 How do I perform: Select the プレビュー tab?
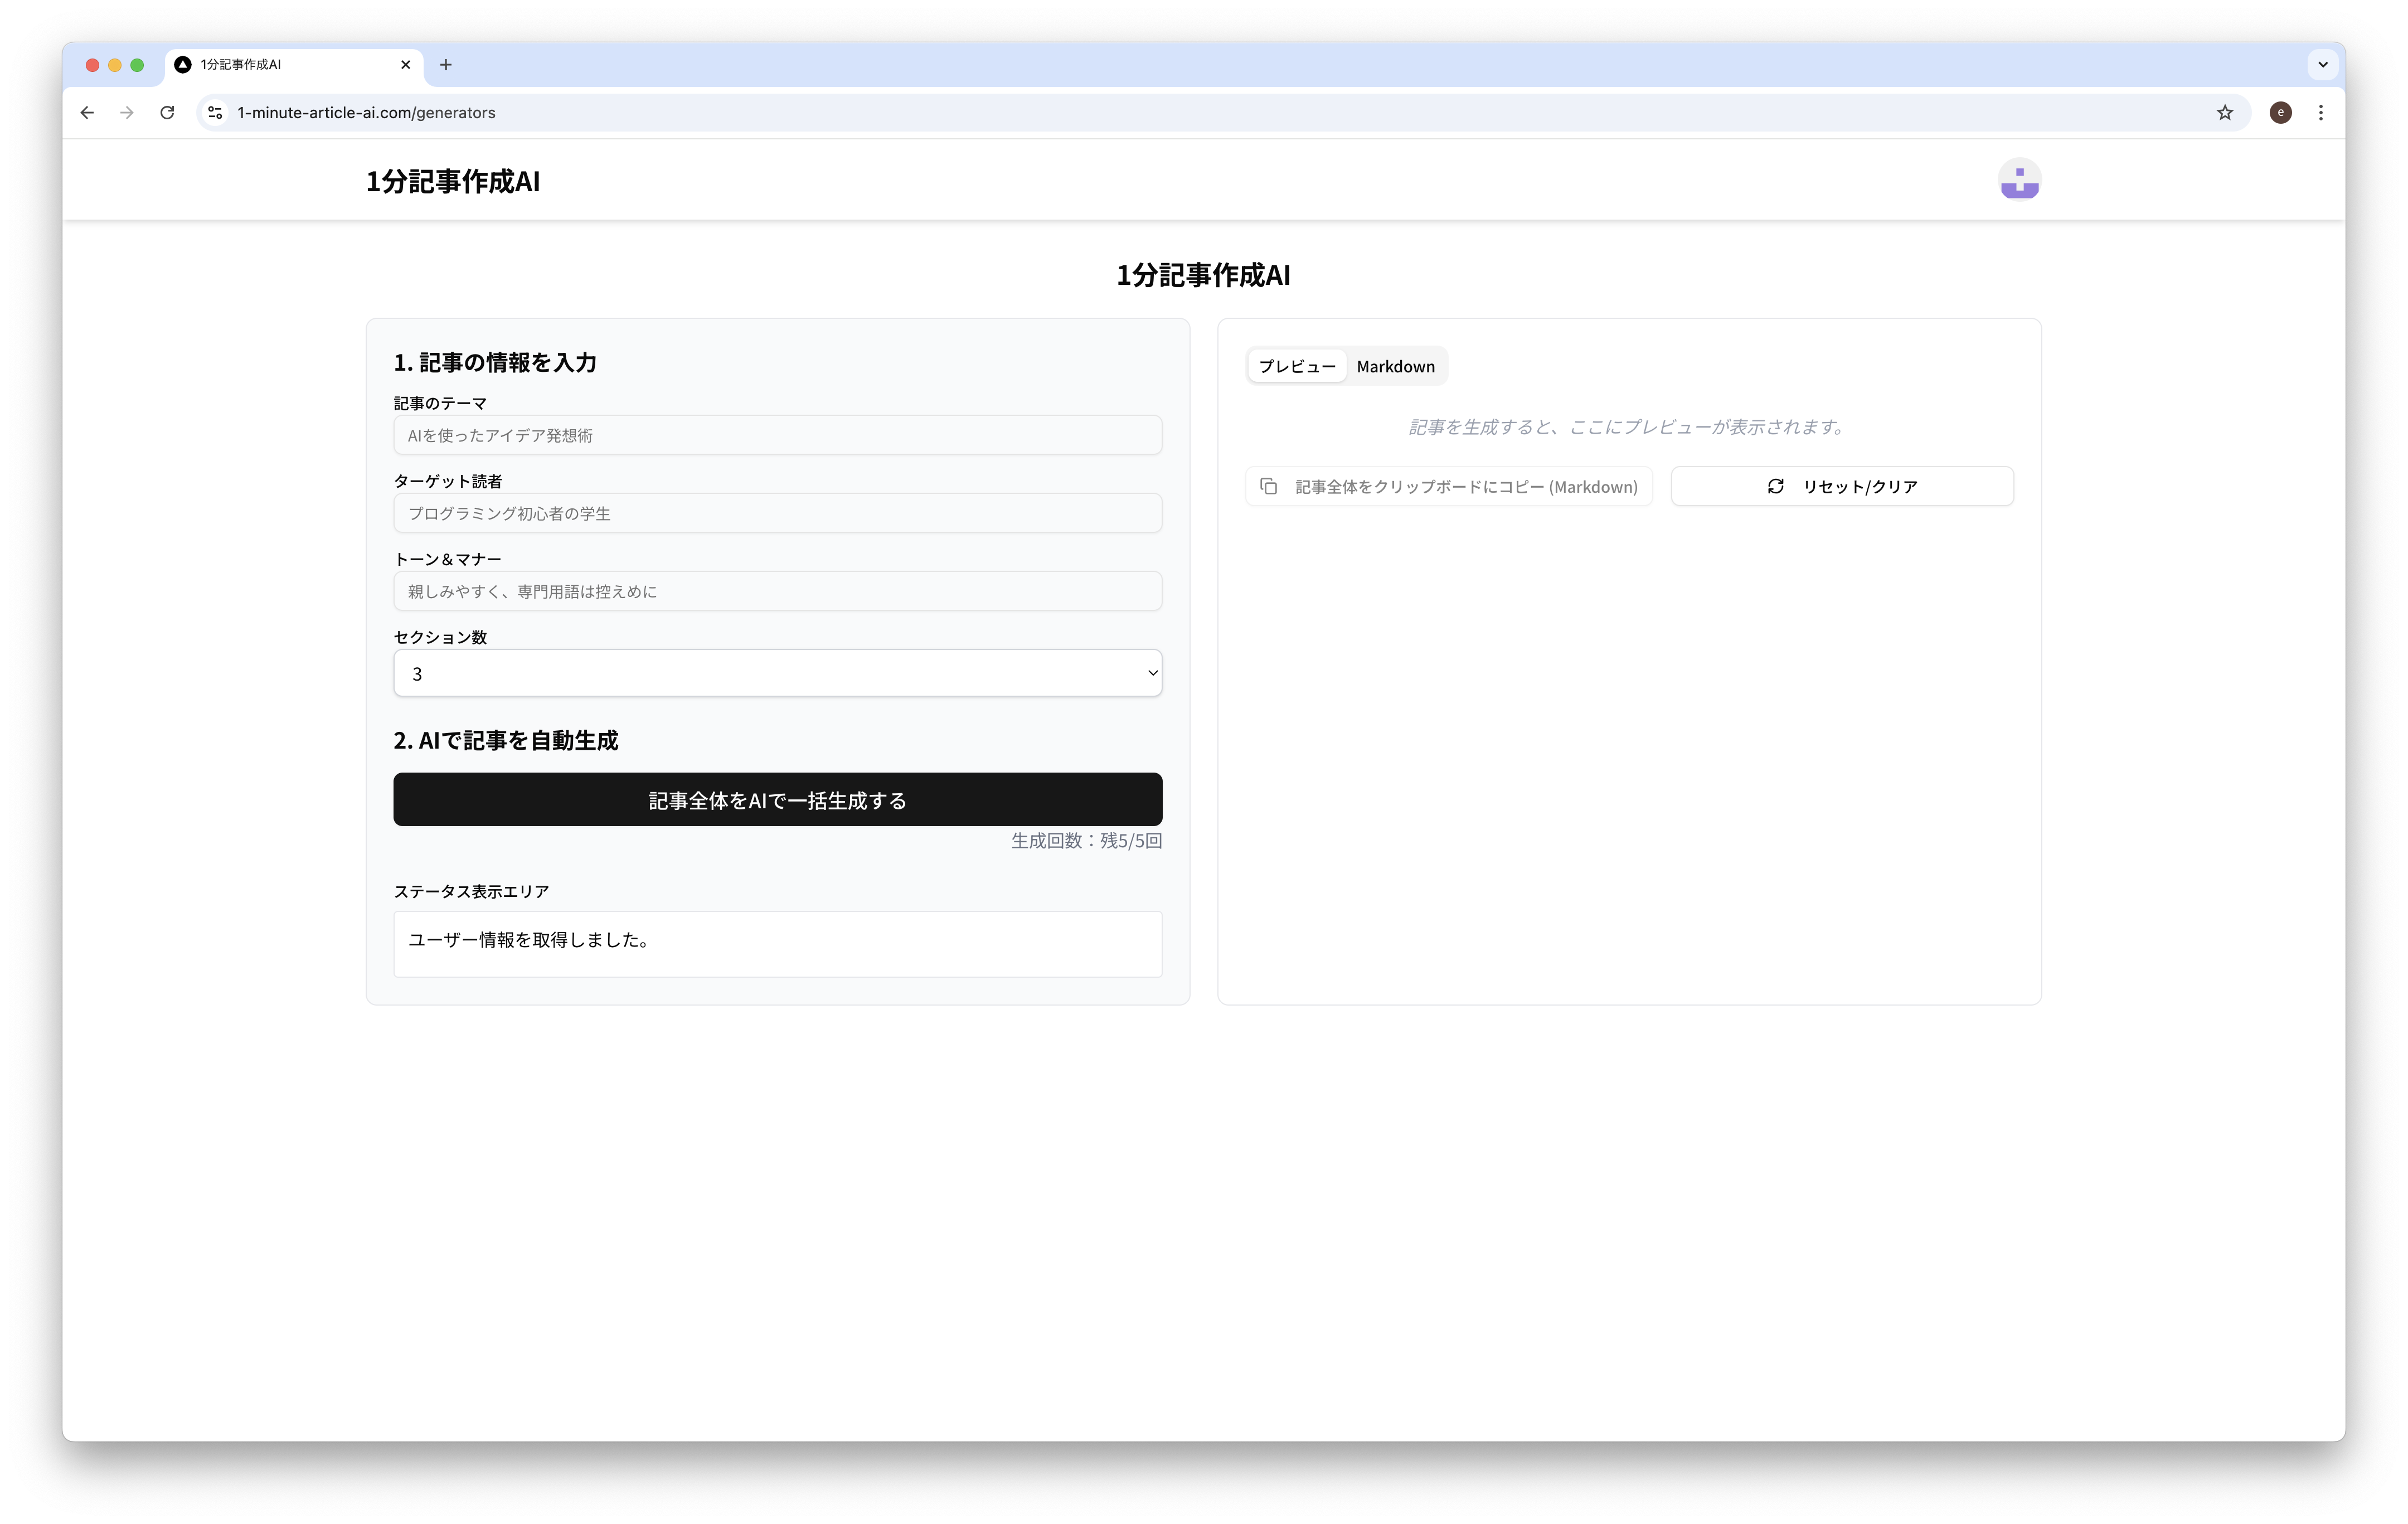point(1297,366)
